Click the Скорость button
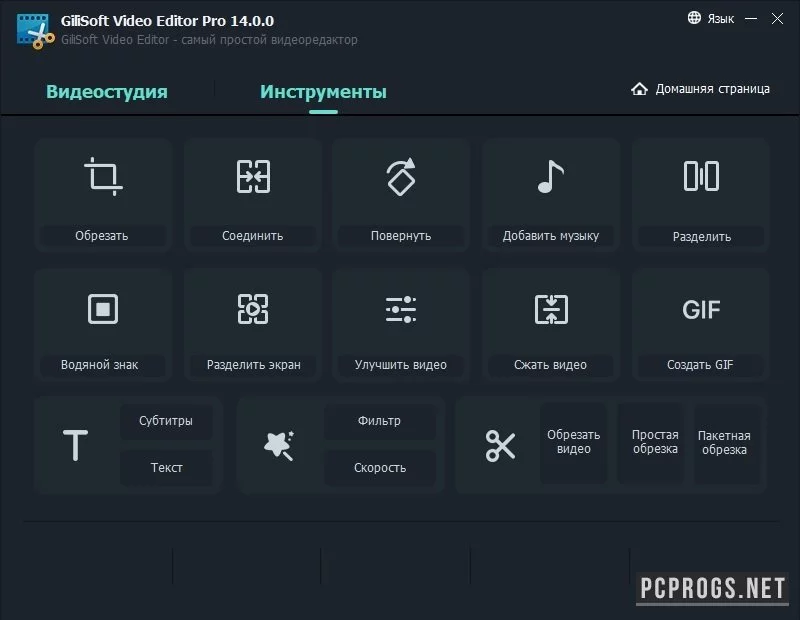Screen dimensions: 800x620 coord(380,467)
